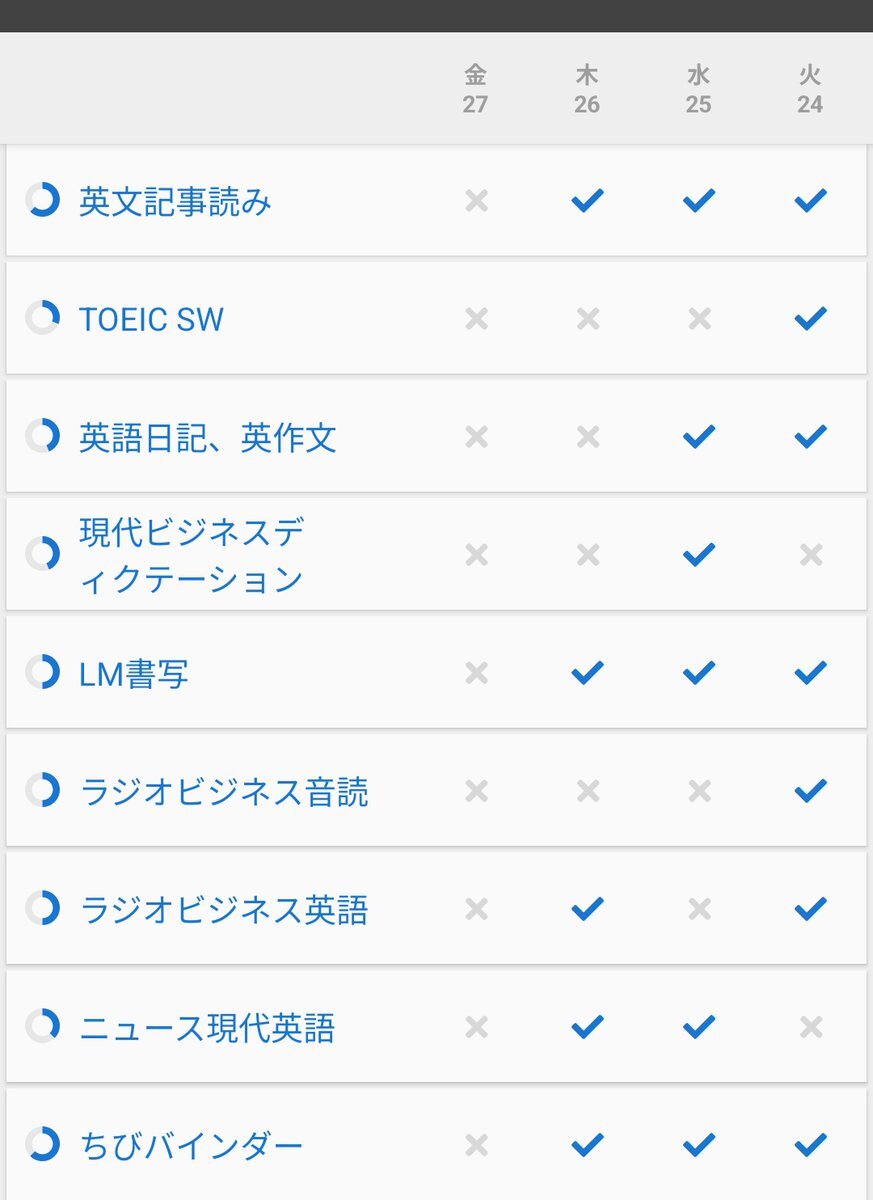Image resolution: width=873 pixels, height=1200 pixels.
Task: Click progress ring beside LM書写
Action: tap(43, 672)
